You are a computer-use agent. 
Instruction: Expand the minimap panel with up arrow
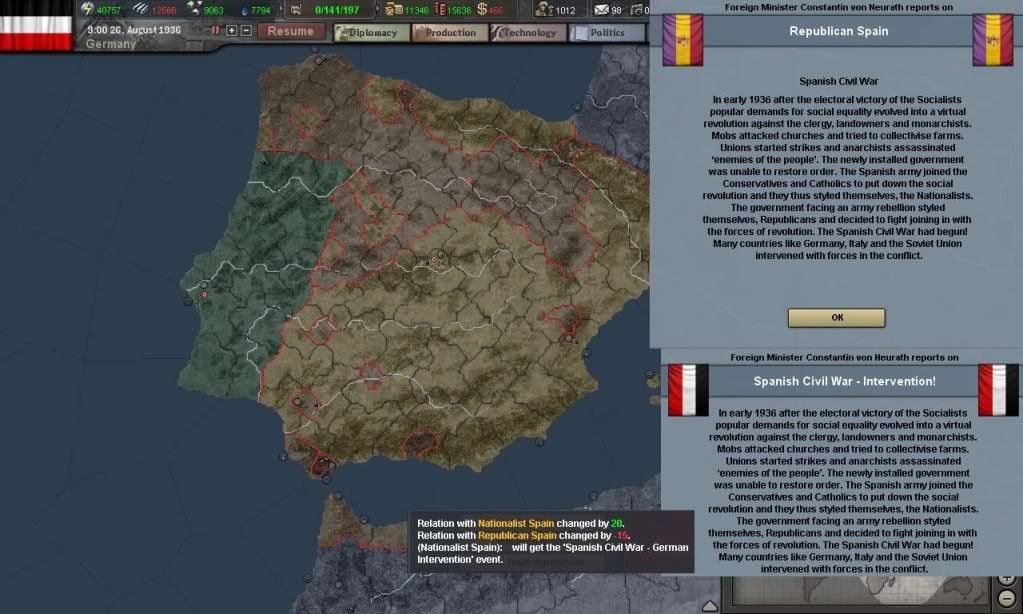coord(710,606)
